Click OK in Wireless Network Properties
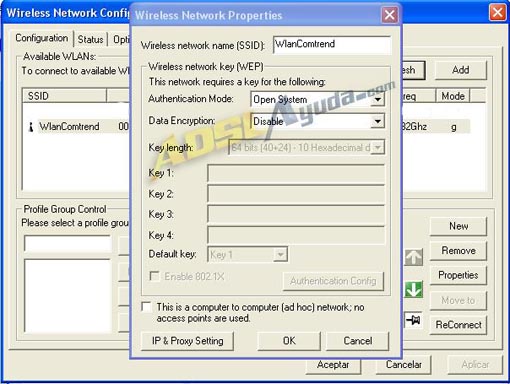 pos(289,341)
